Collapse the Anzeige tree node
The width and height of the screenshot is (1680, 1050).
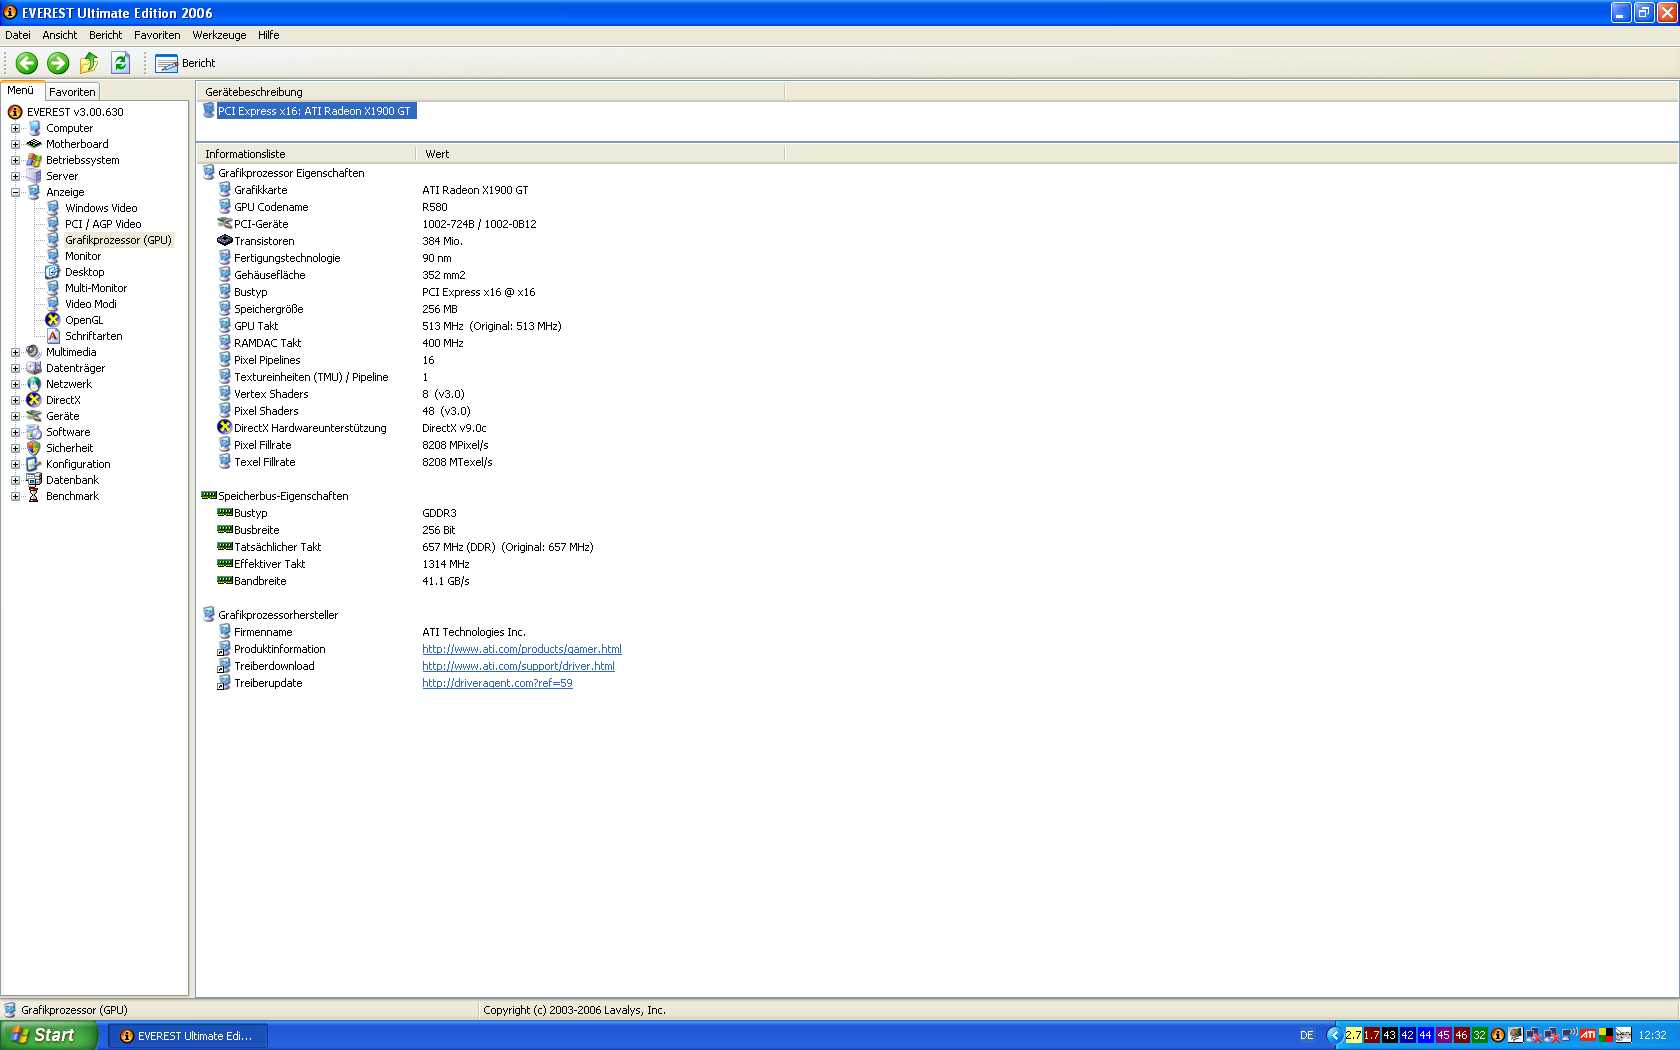15,192
